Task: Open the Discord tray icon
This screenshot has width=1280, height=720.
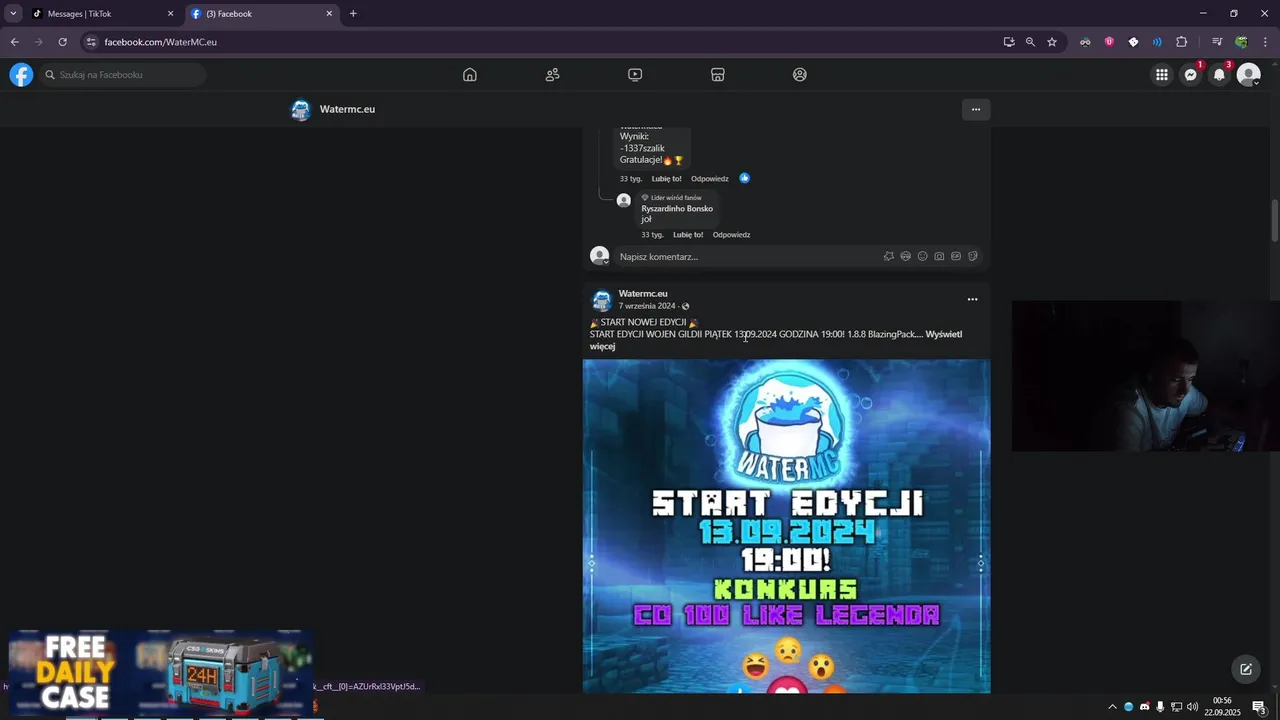Action: tap(1144, 707)
